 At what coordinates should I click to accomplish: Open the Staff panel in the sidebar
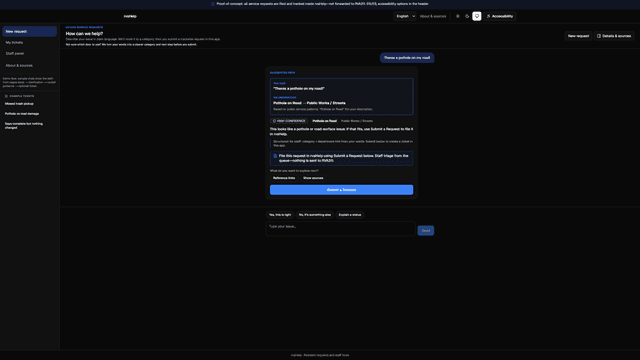(29, 53)
